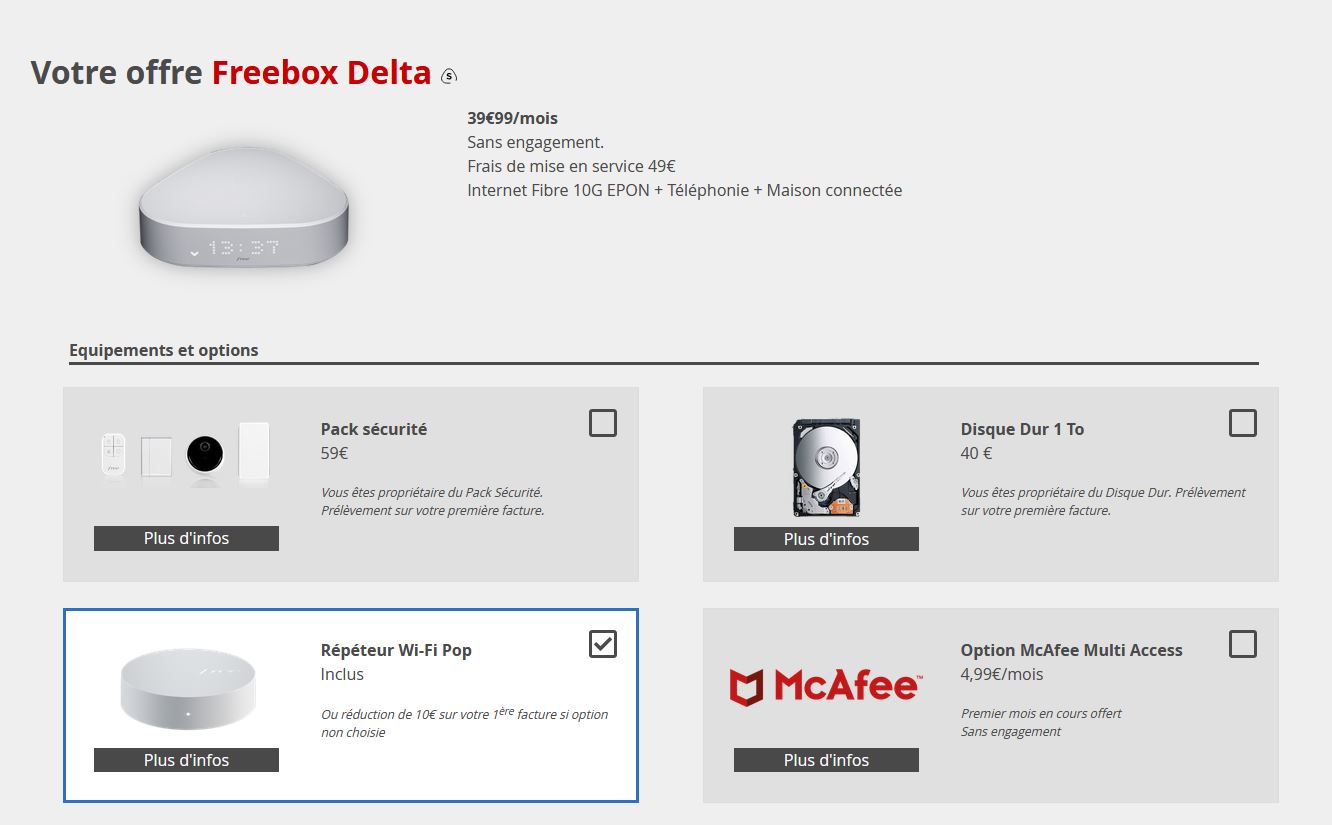Image resolution: width=1332 pixels, height=825 pixels.
Task: Click the hard drive product image
Action: 826,467
